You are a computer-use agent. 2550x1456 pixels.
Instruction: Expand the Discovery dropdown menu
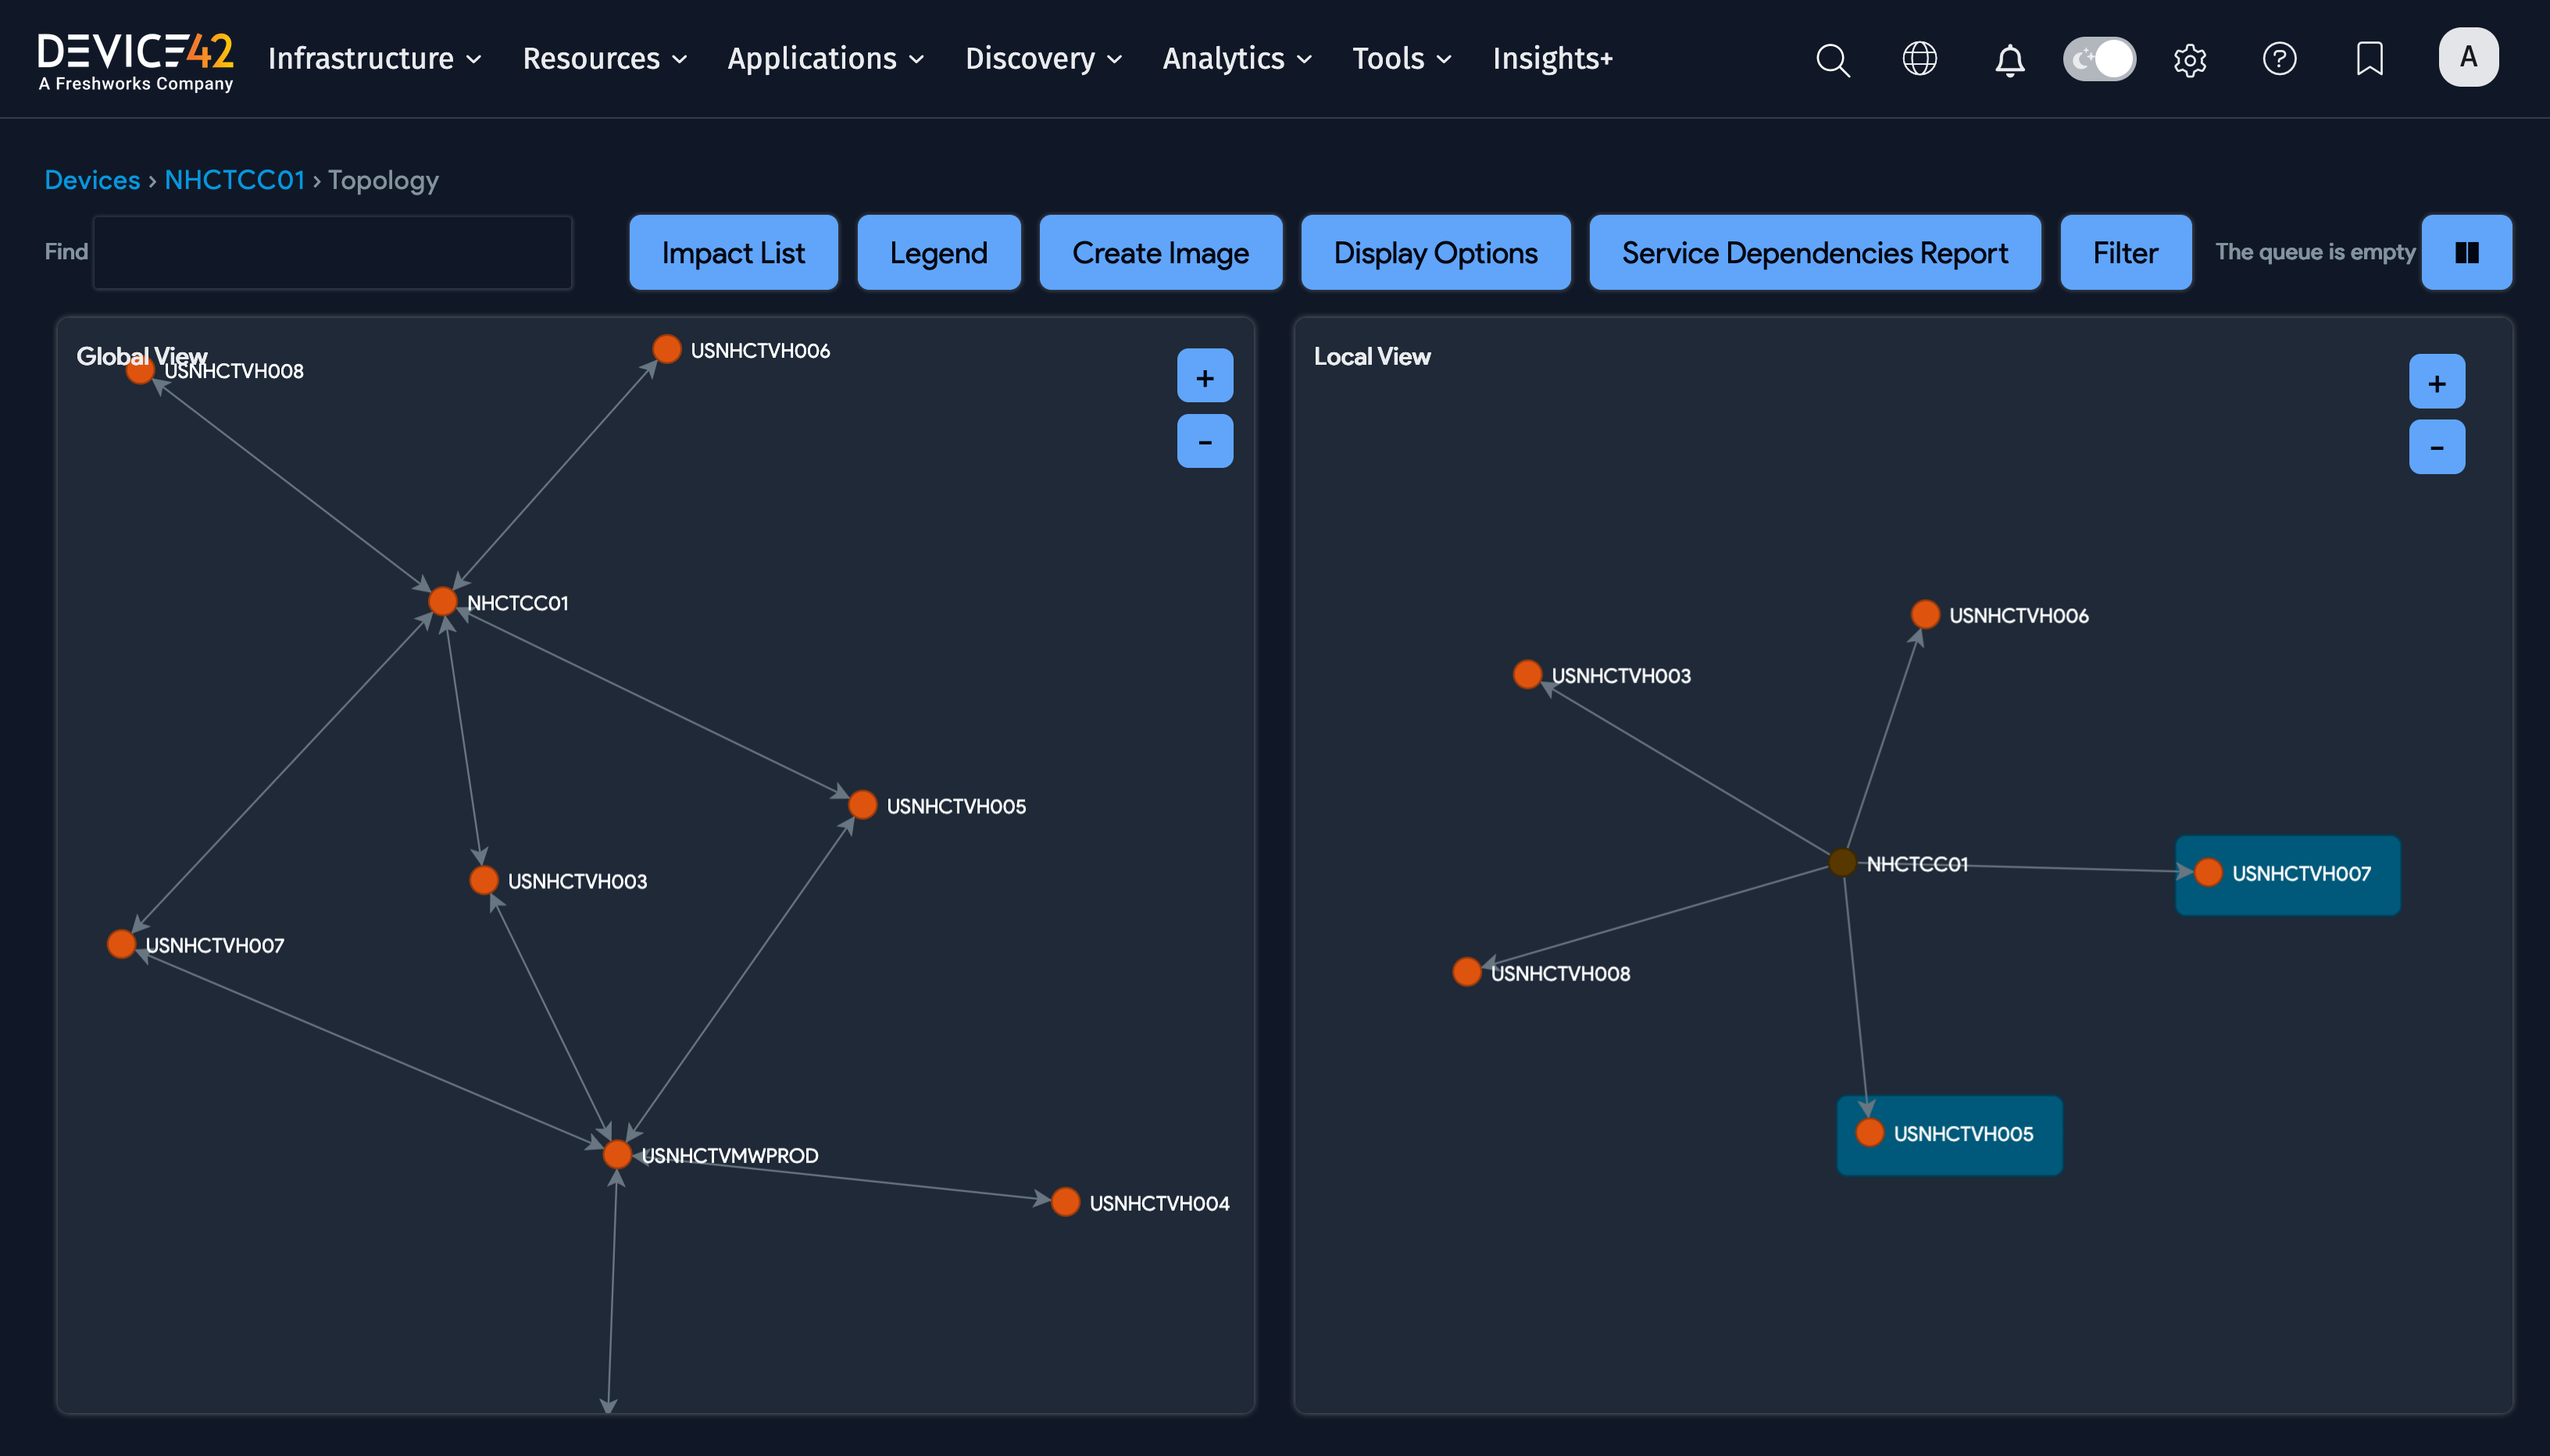click(1043, 59)
